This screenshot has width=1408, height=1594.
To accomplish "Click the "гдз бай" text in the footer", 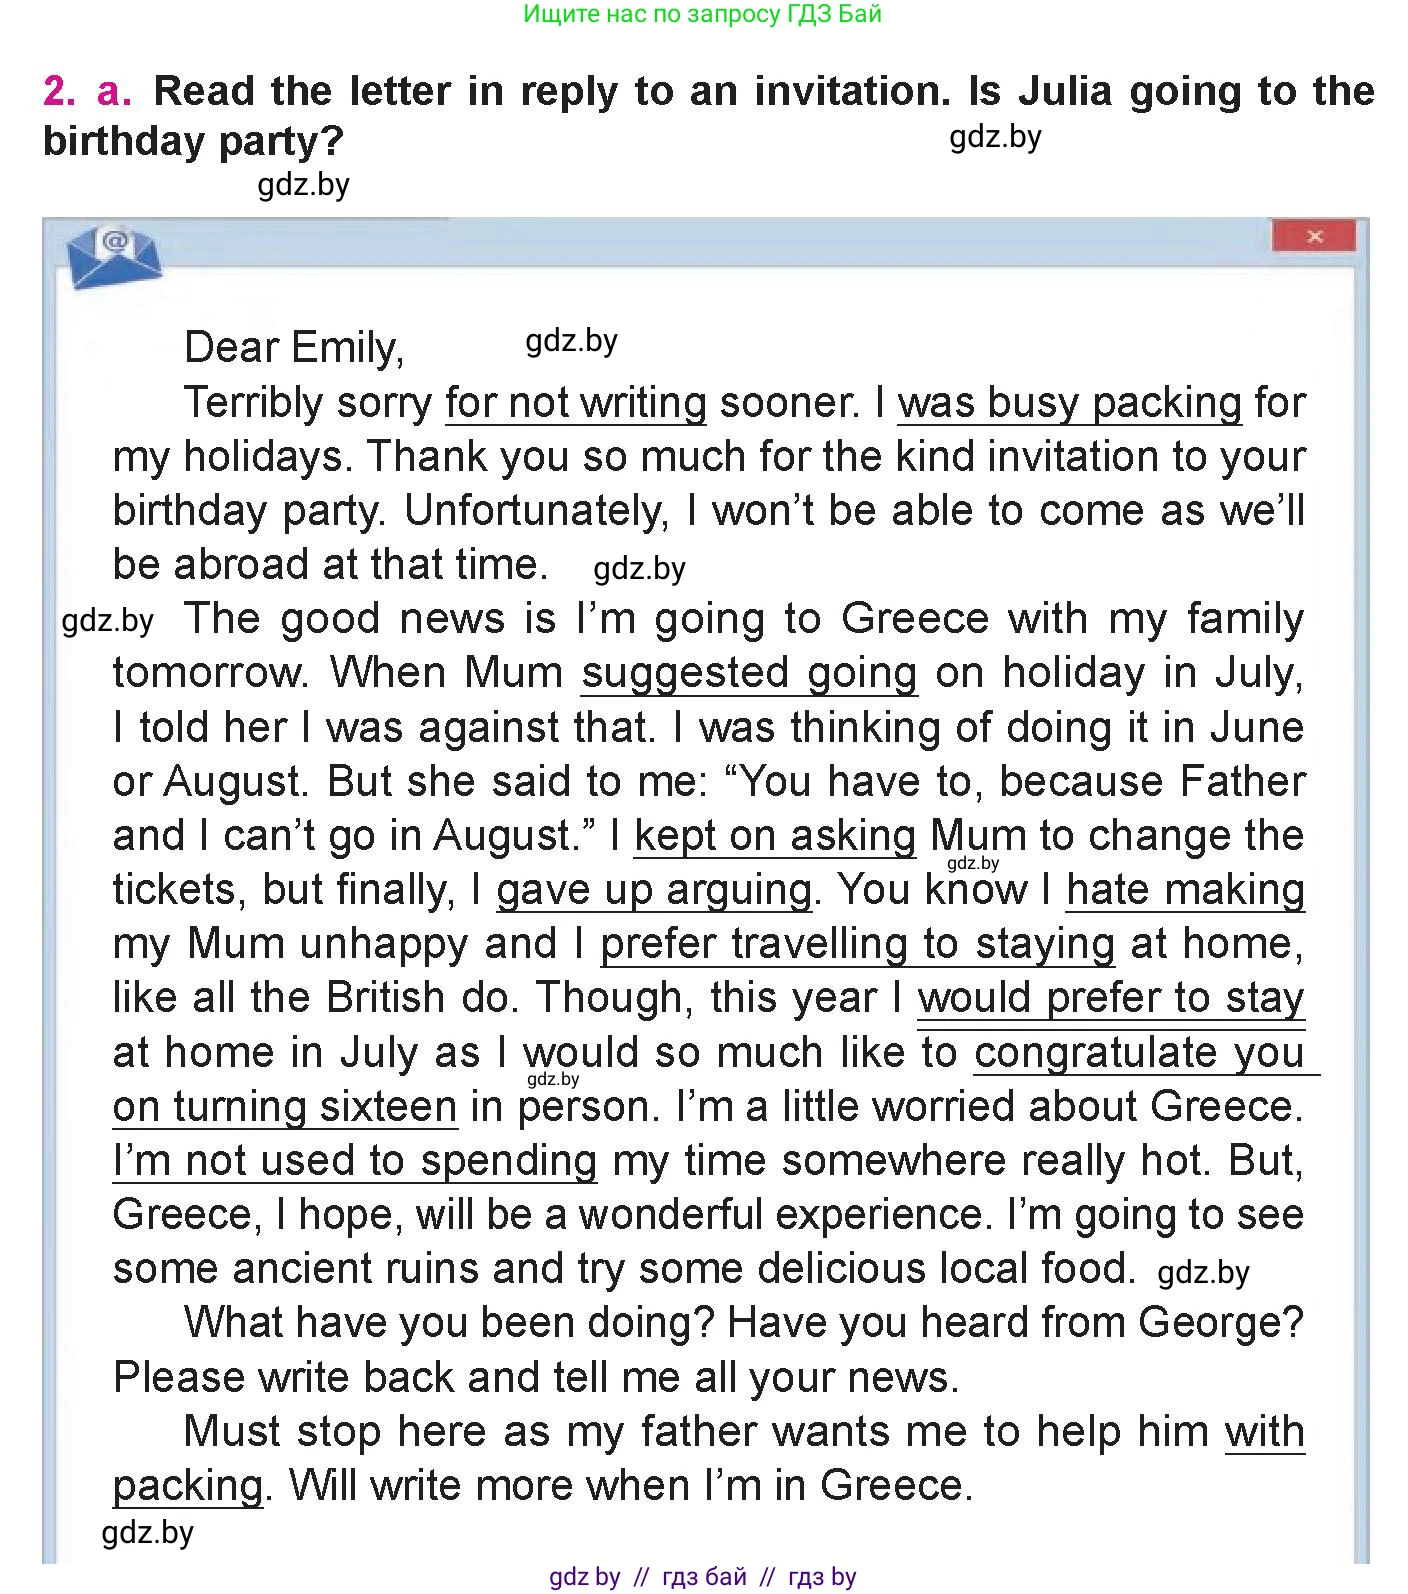I will click(x=704, y=1577).
